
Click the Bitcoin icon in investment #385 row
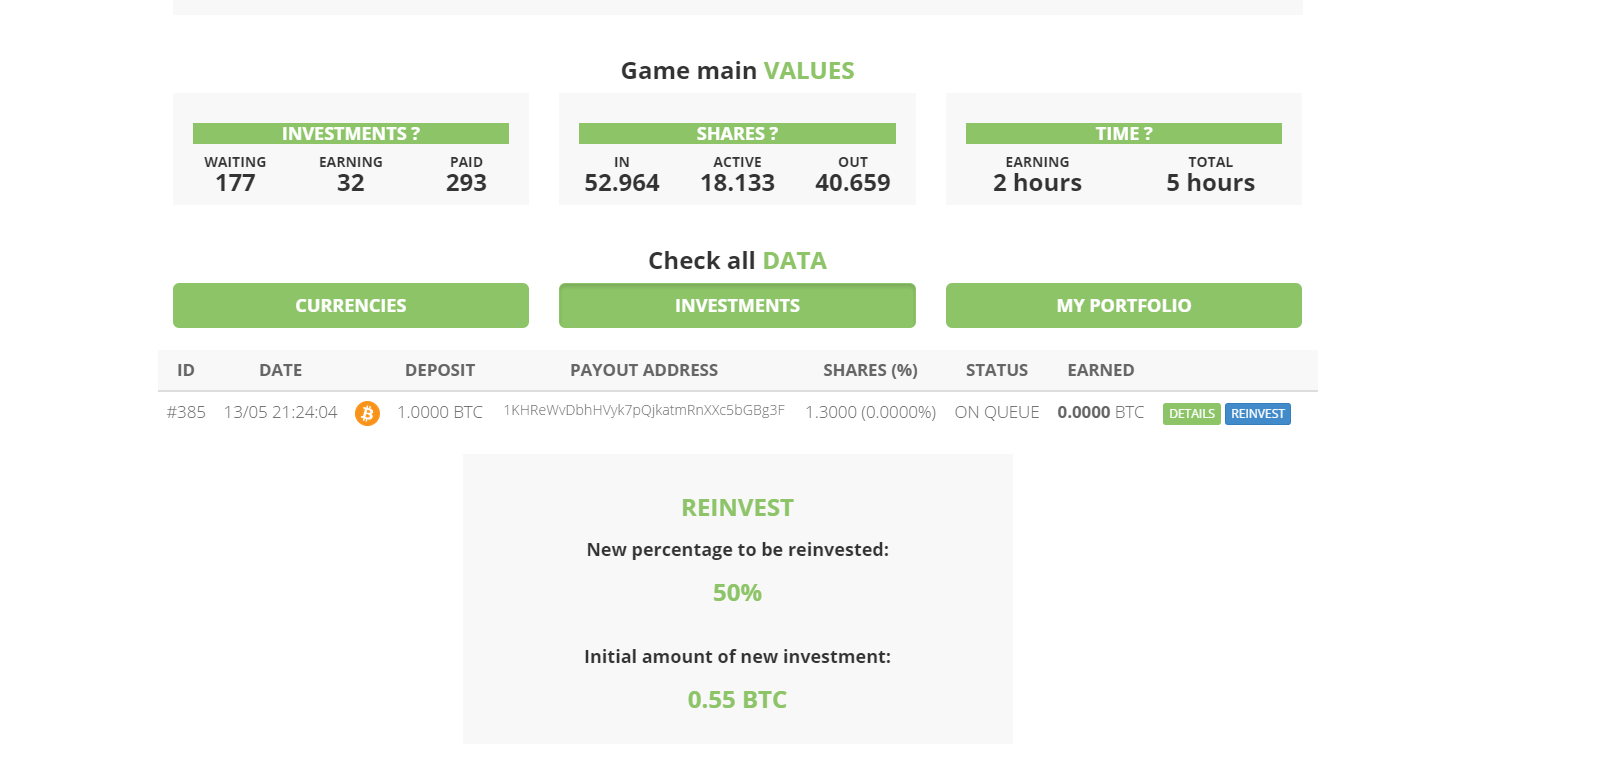point(367,413)
